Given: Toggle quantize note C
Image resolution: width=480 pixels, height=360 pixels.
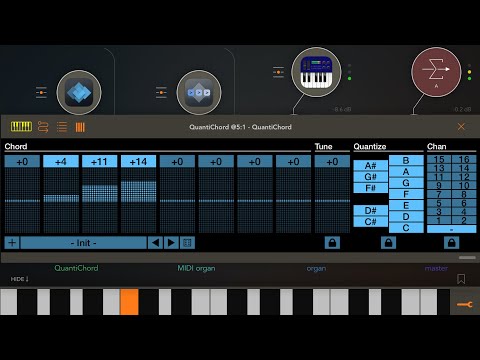Looking at the screenshot, I should (x=406, y=228).
